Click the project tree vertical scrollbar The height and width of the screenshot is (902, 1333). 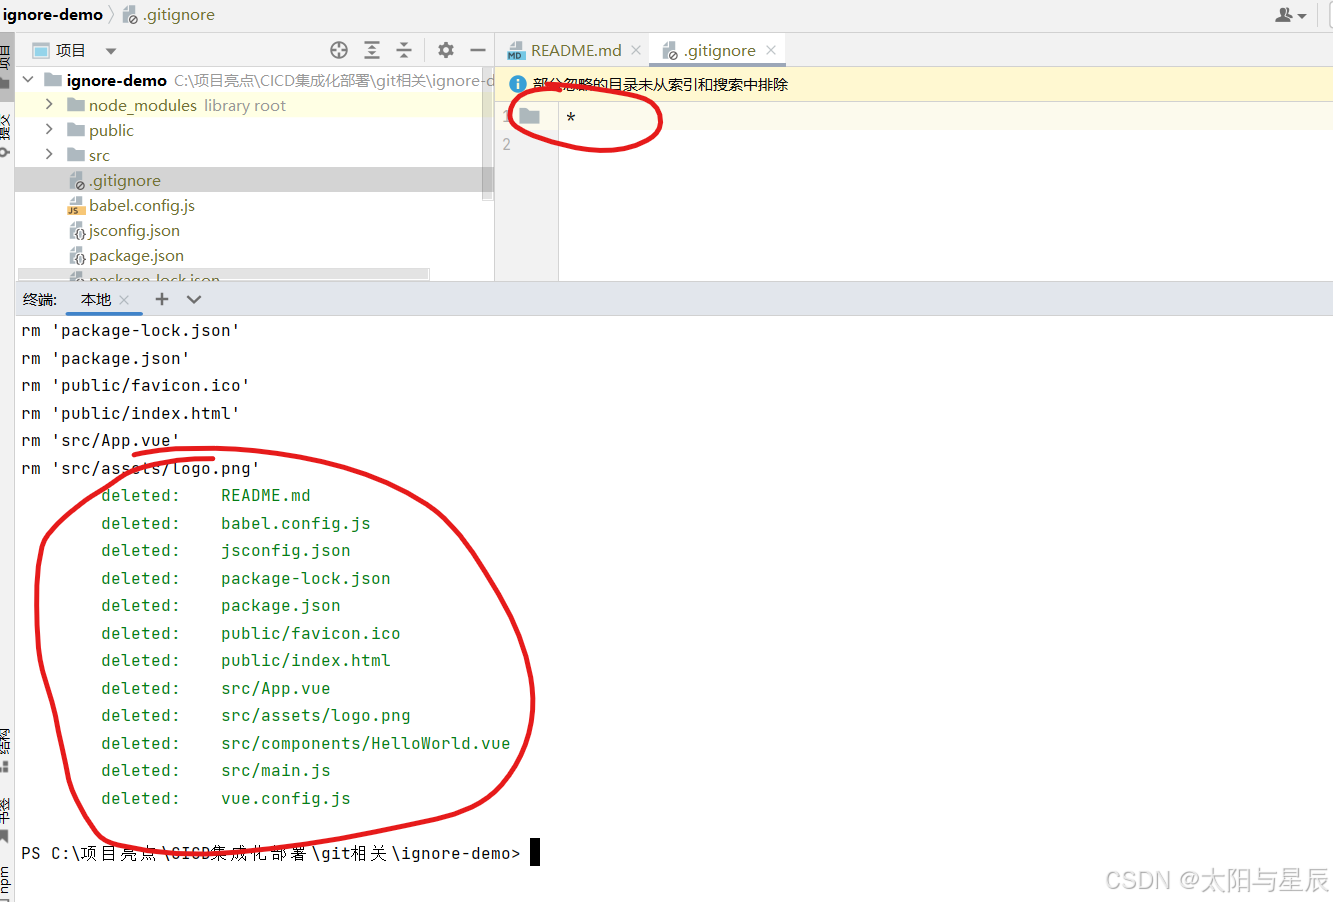point(488,135)
